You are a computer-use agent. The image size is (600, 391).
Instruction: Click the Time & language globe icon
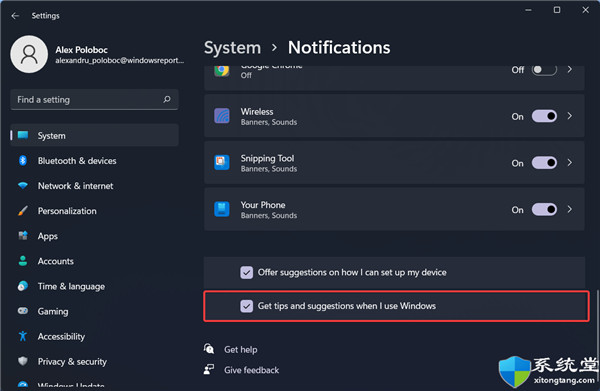pos(23,286)
